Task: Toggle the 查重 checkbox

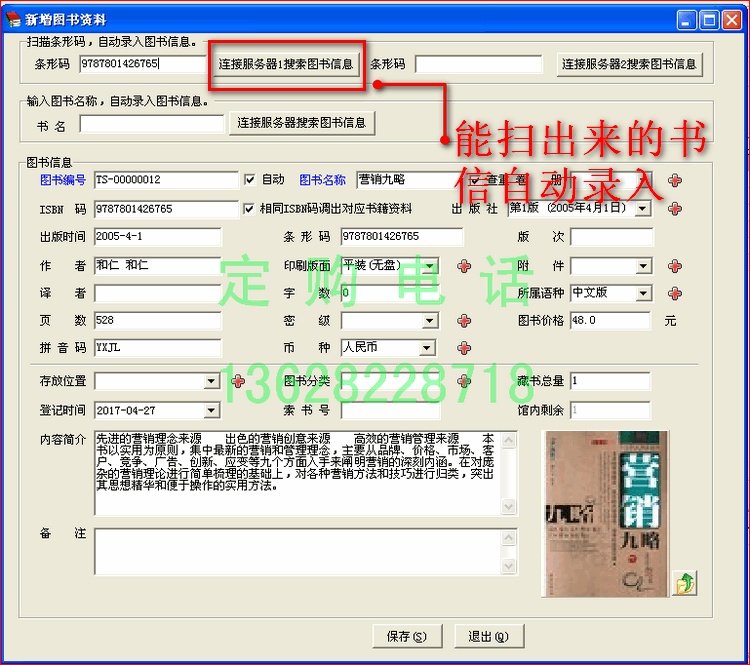Action: point(474,180)
